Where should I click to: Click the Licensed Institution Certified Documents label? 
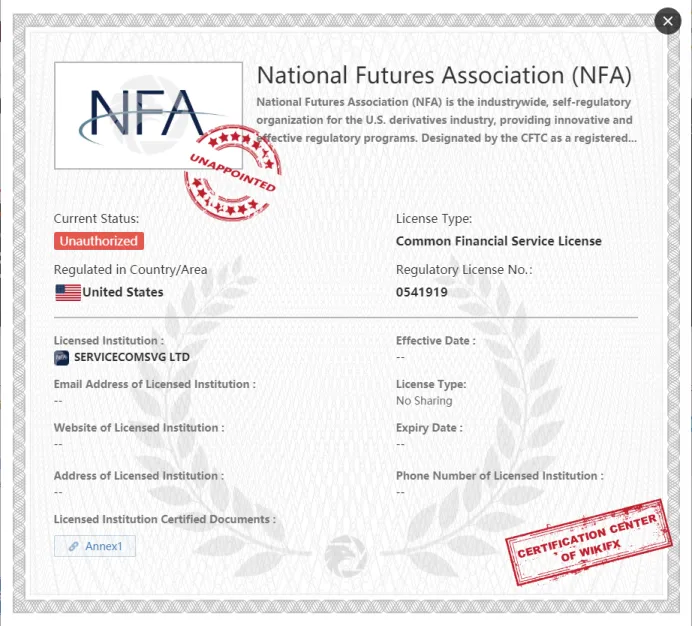165,520
